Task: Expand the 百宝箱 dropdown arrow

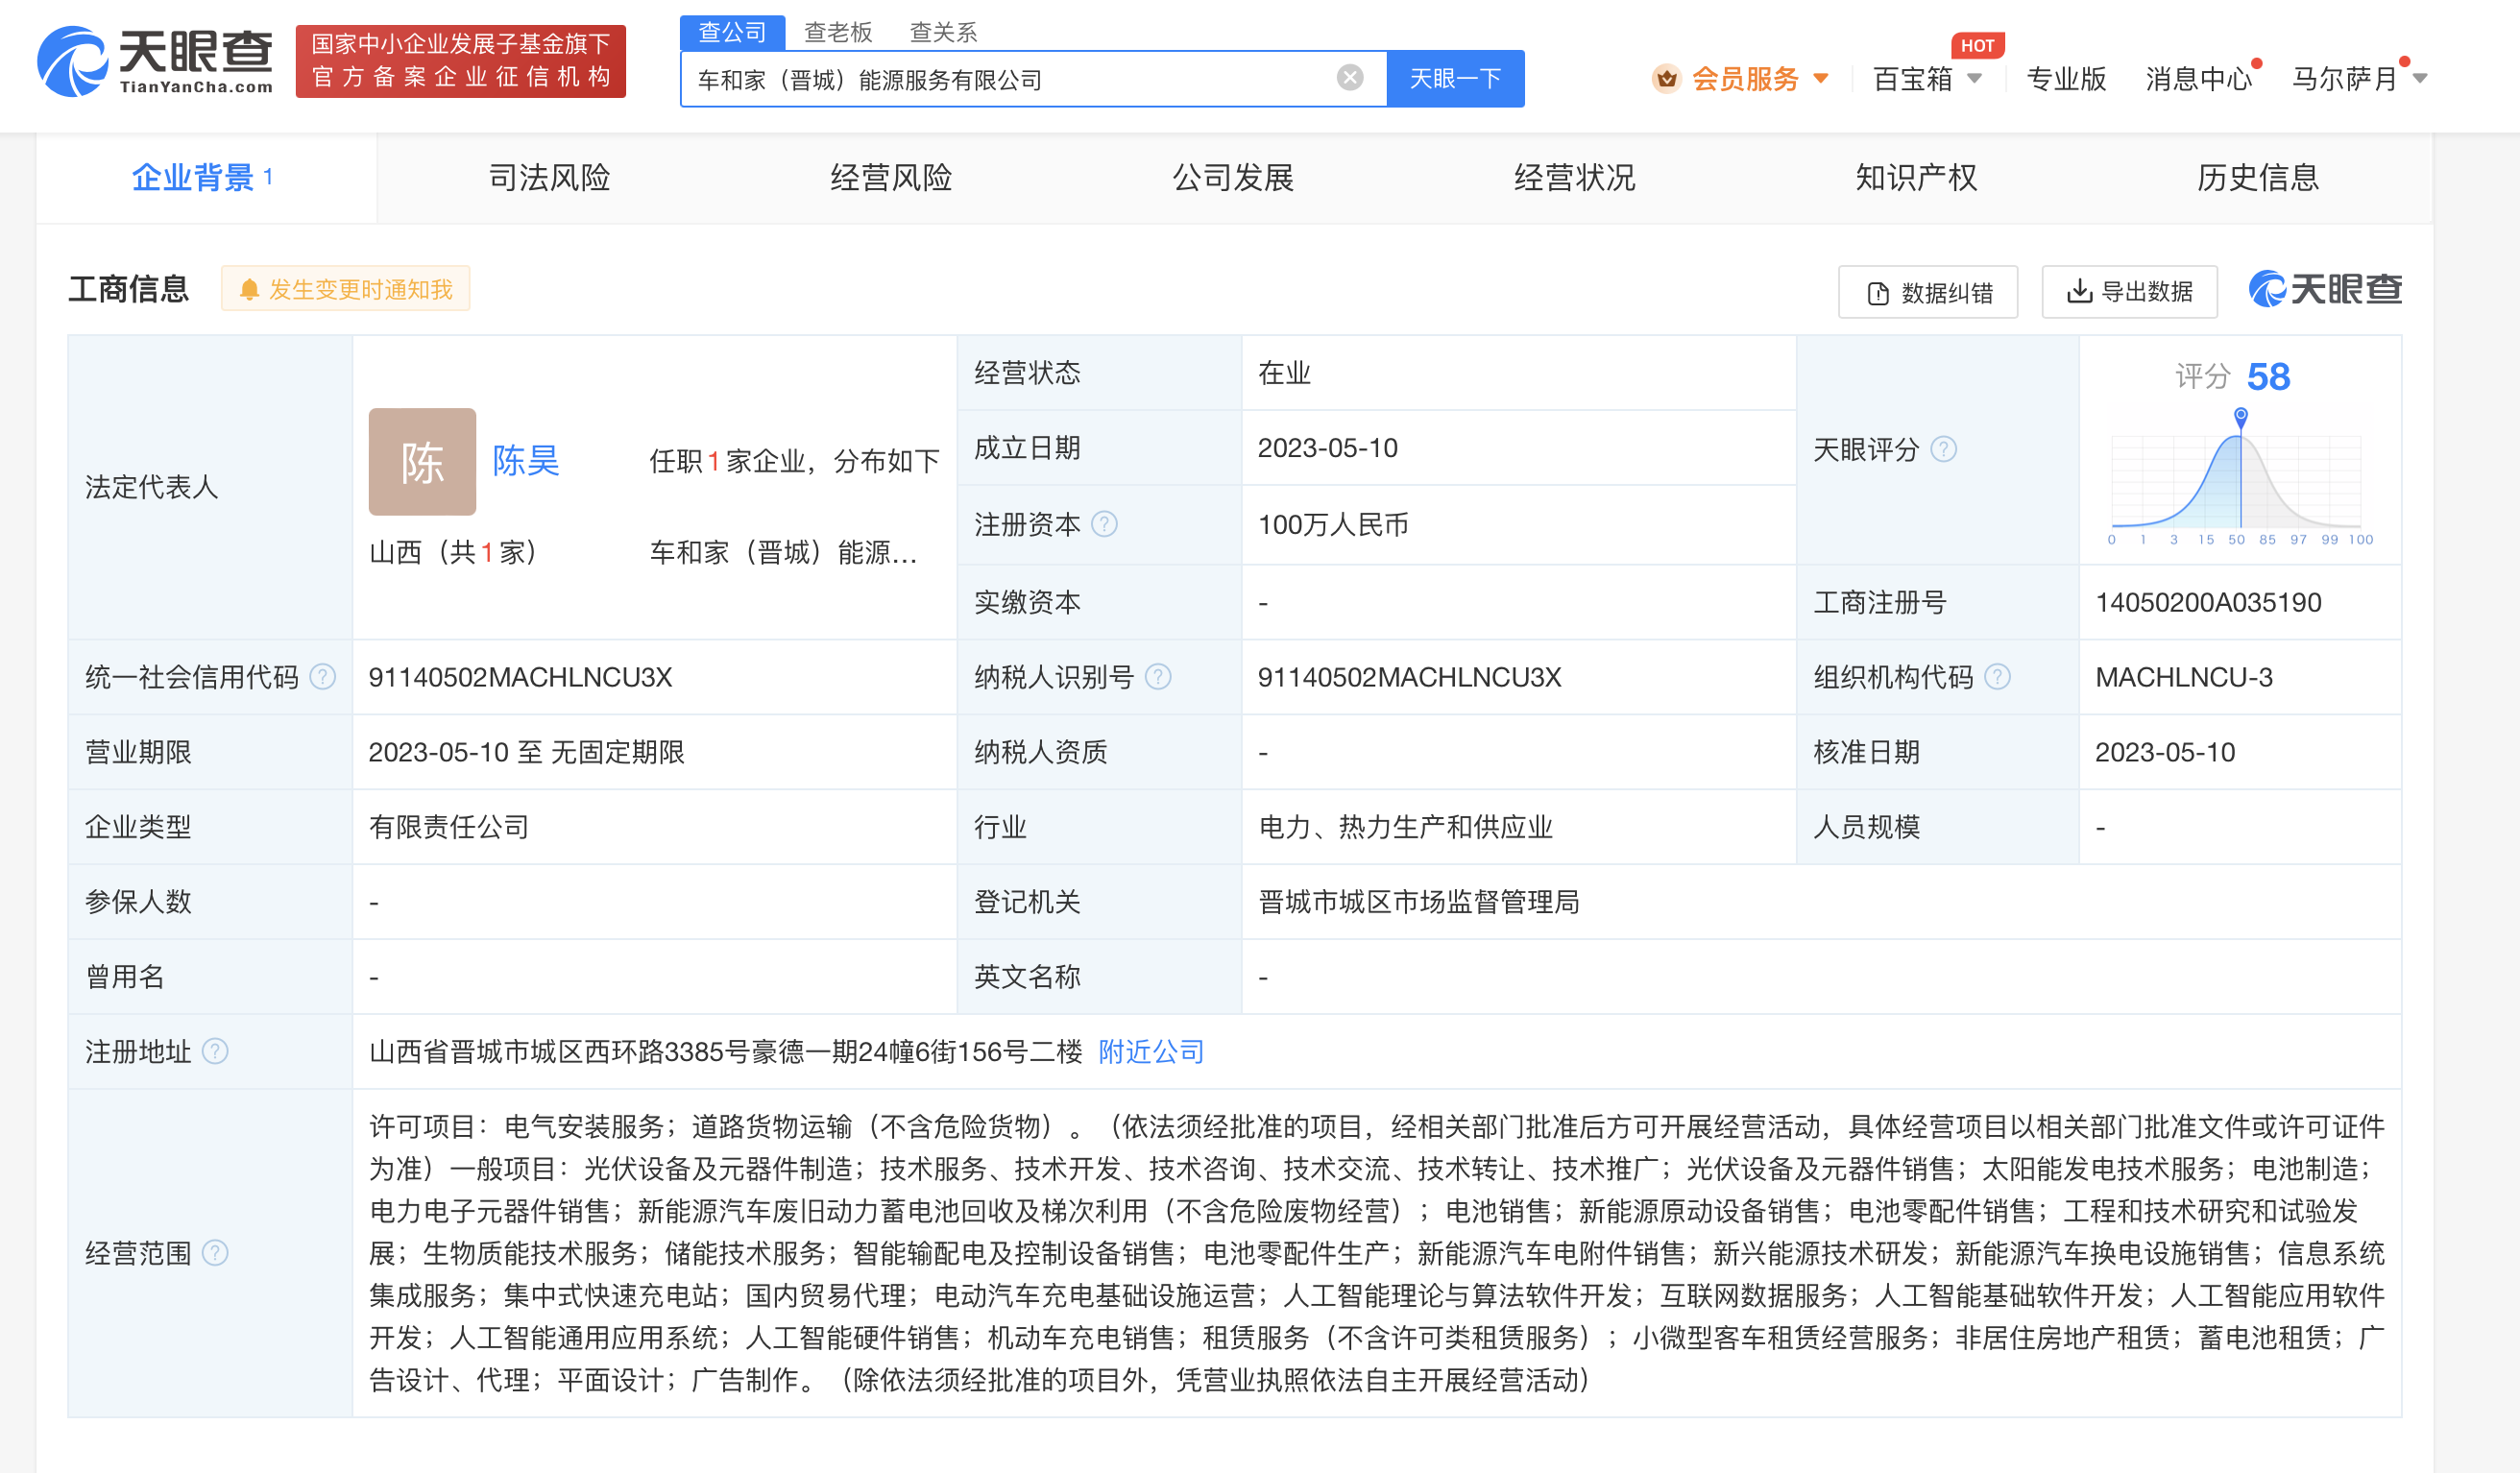Action: pos(1974,78)
